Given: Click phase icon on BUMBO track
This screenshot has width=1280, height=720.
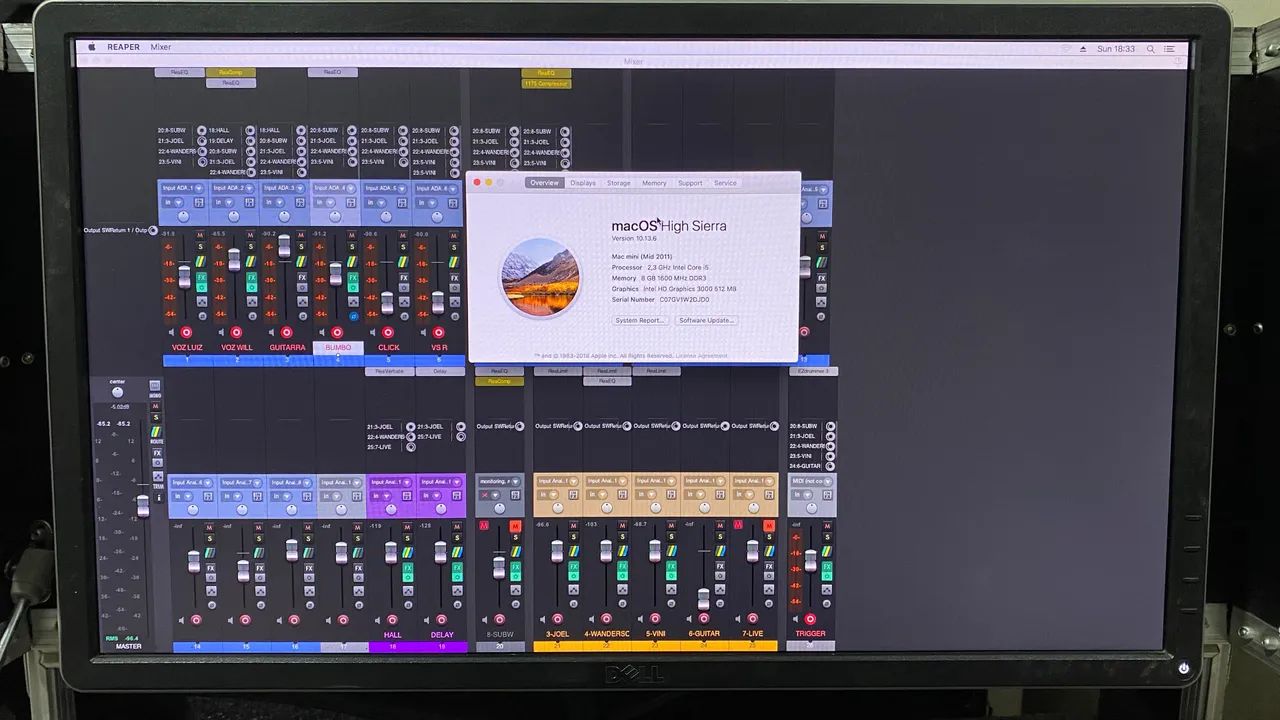Looking at the screenshot, I should coord(354,316).
